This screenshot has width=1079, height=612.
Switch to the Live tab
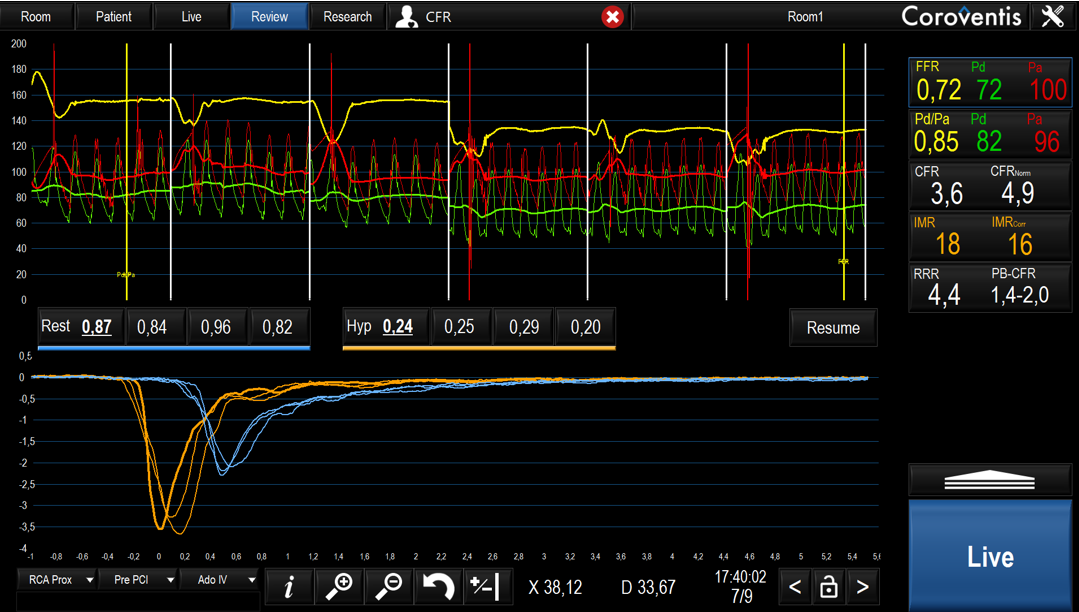[x=191, y=17]
